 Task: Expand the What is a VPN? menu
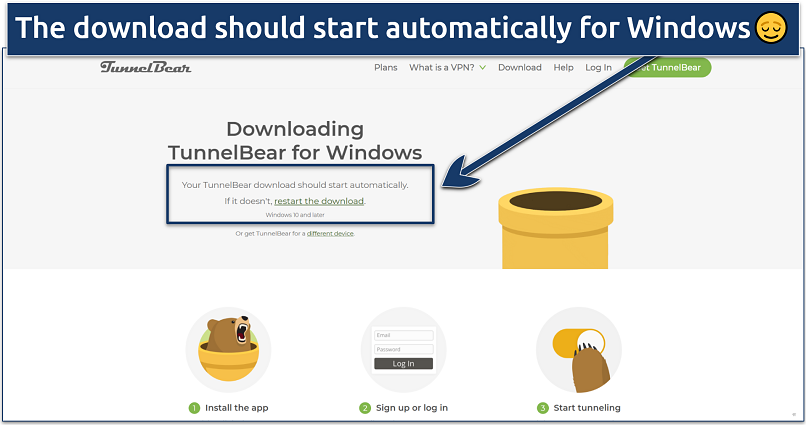coord(447,67)
